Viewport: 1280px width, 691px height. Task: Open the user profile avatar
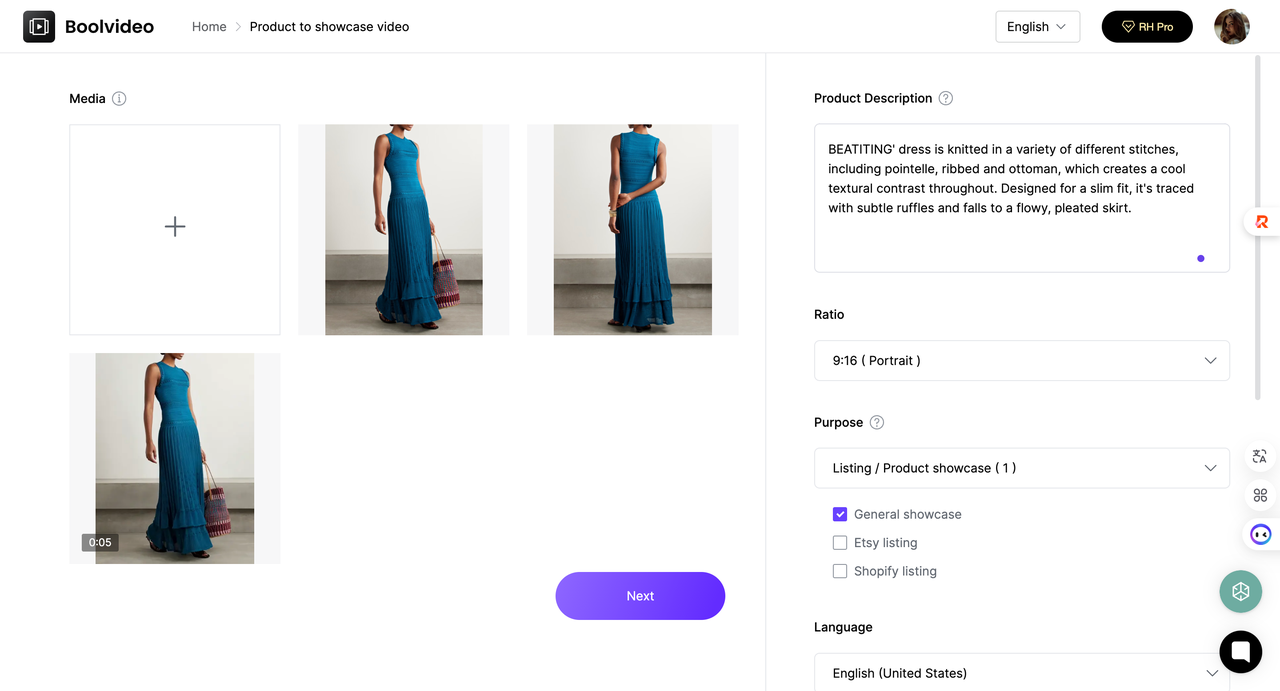tap(1231, 27)
